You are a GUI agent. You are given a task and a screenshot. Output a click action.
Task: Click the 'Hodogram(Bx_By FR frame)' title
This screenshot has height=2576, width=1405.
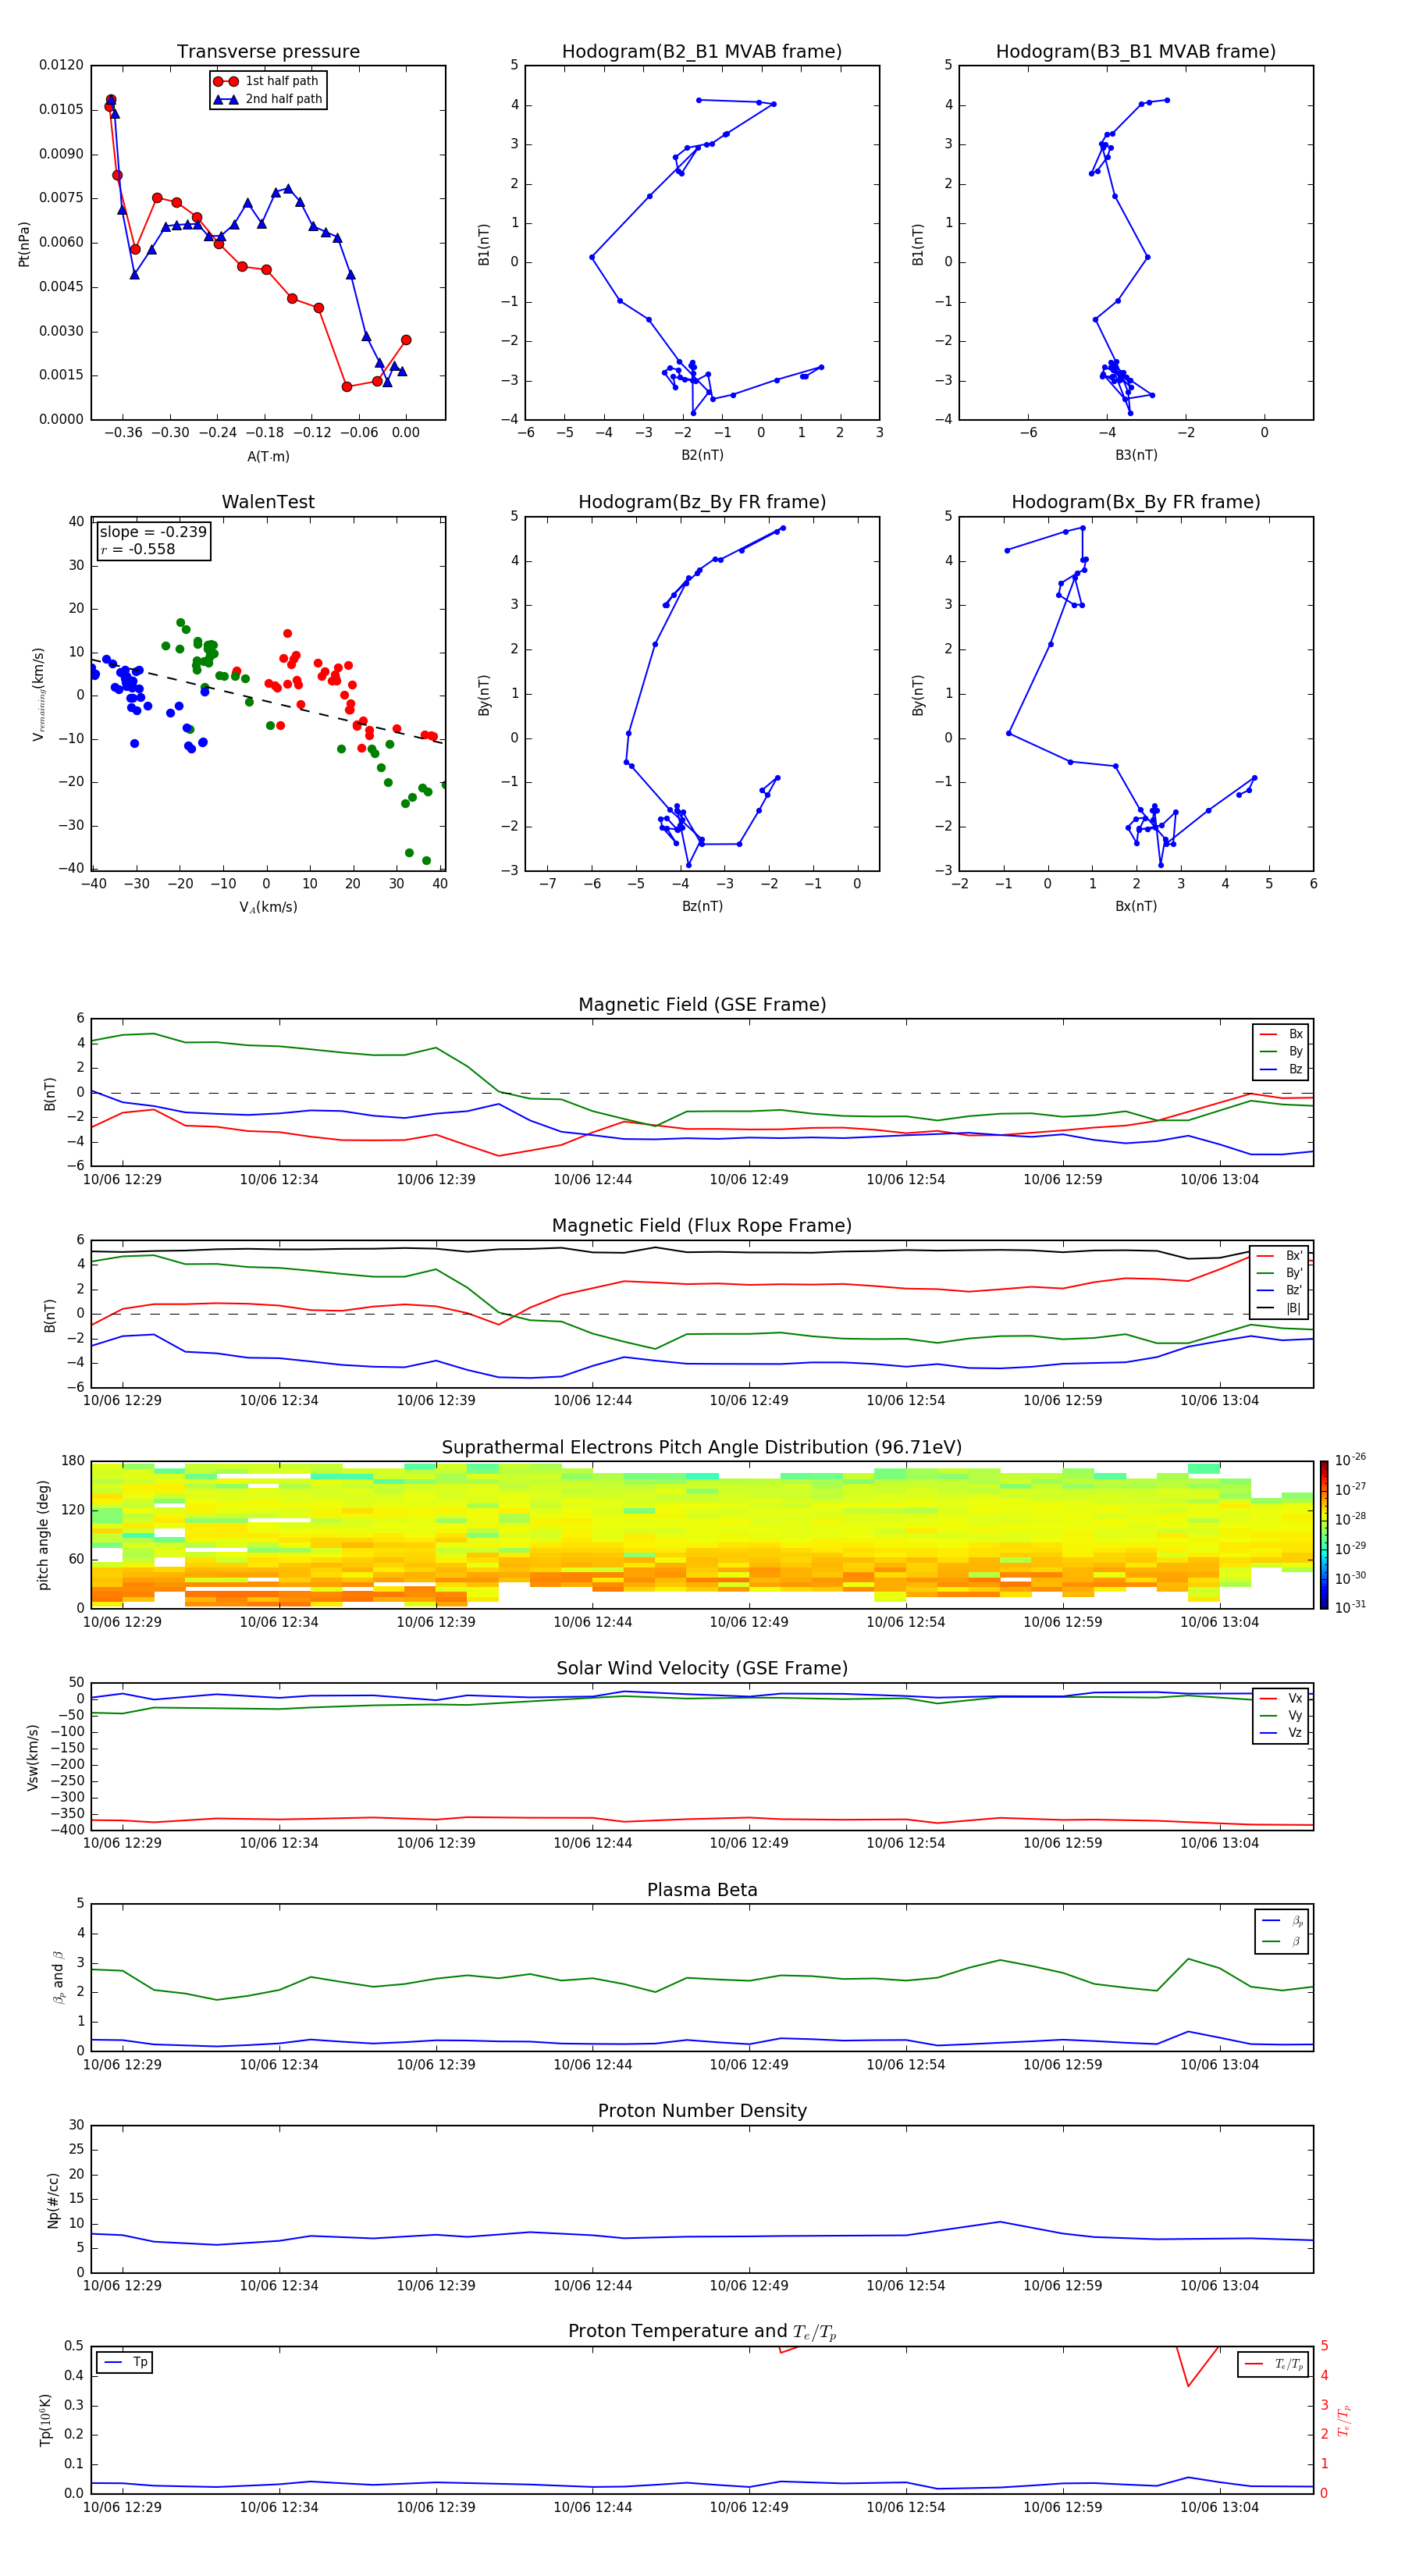pyautogui.click(x=1136, y=502)
